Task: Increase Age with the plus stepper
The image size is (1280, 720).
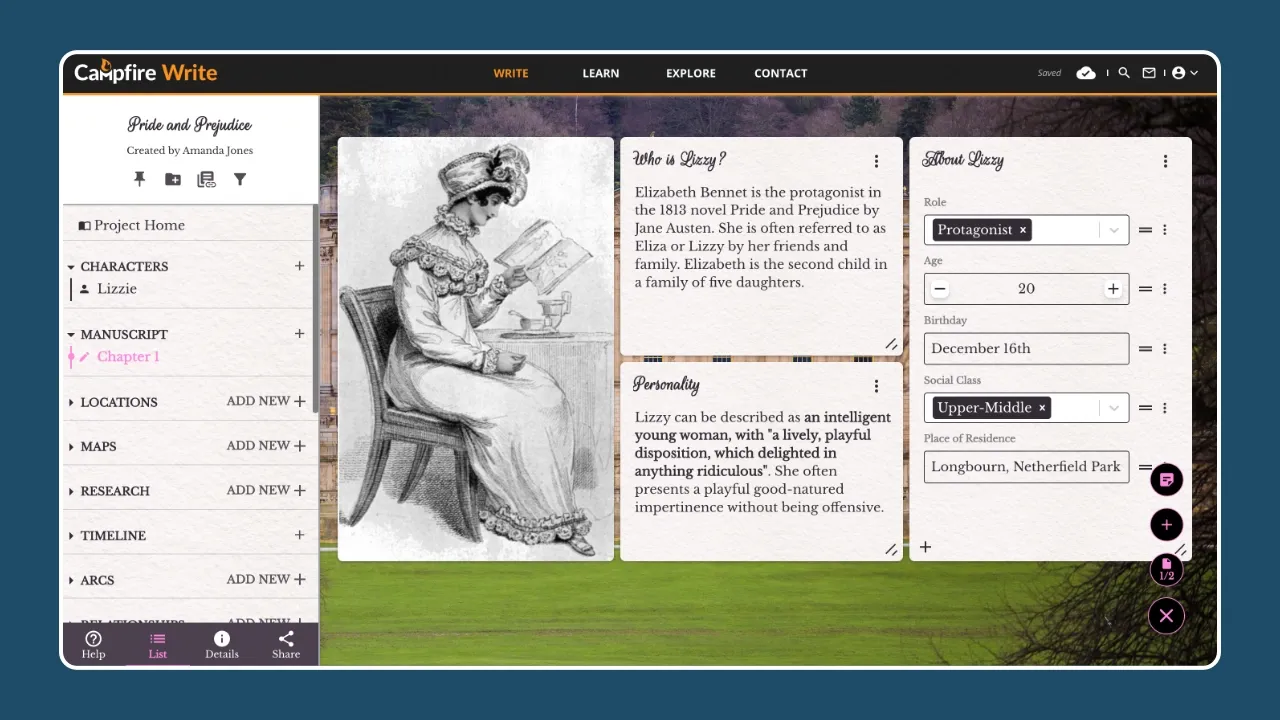Action: pyautogui.click(x=1112, y=289)
